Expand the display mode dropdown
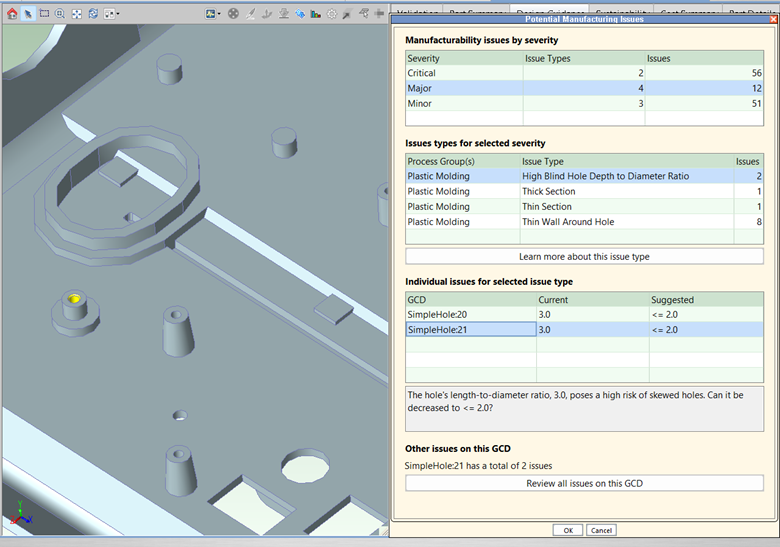Viewport: 780px width, 547px height. 220,14
